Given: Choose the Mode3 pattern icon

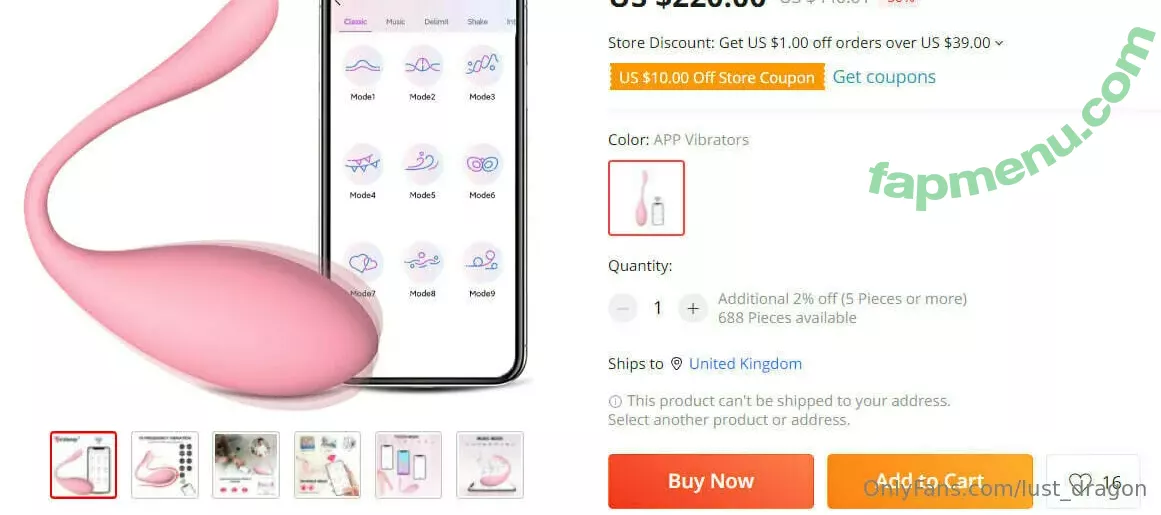Looking at the screenshot, I should point(483,67).
